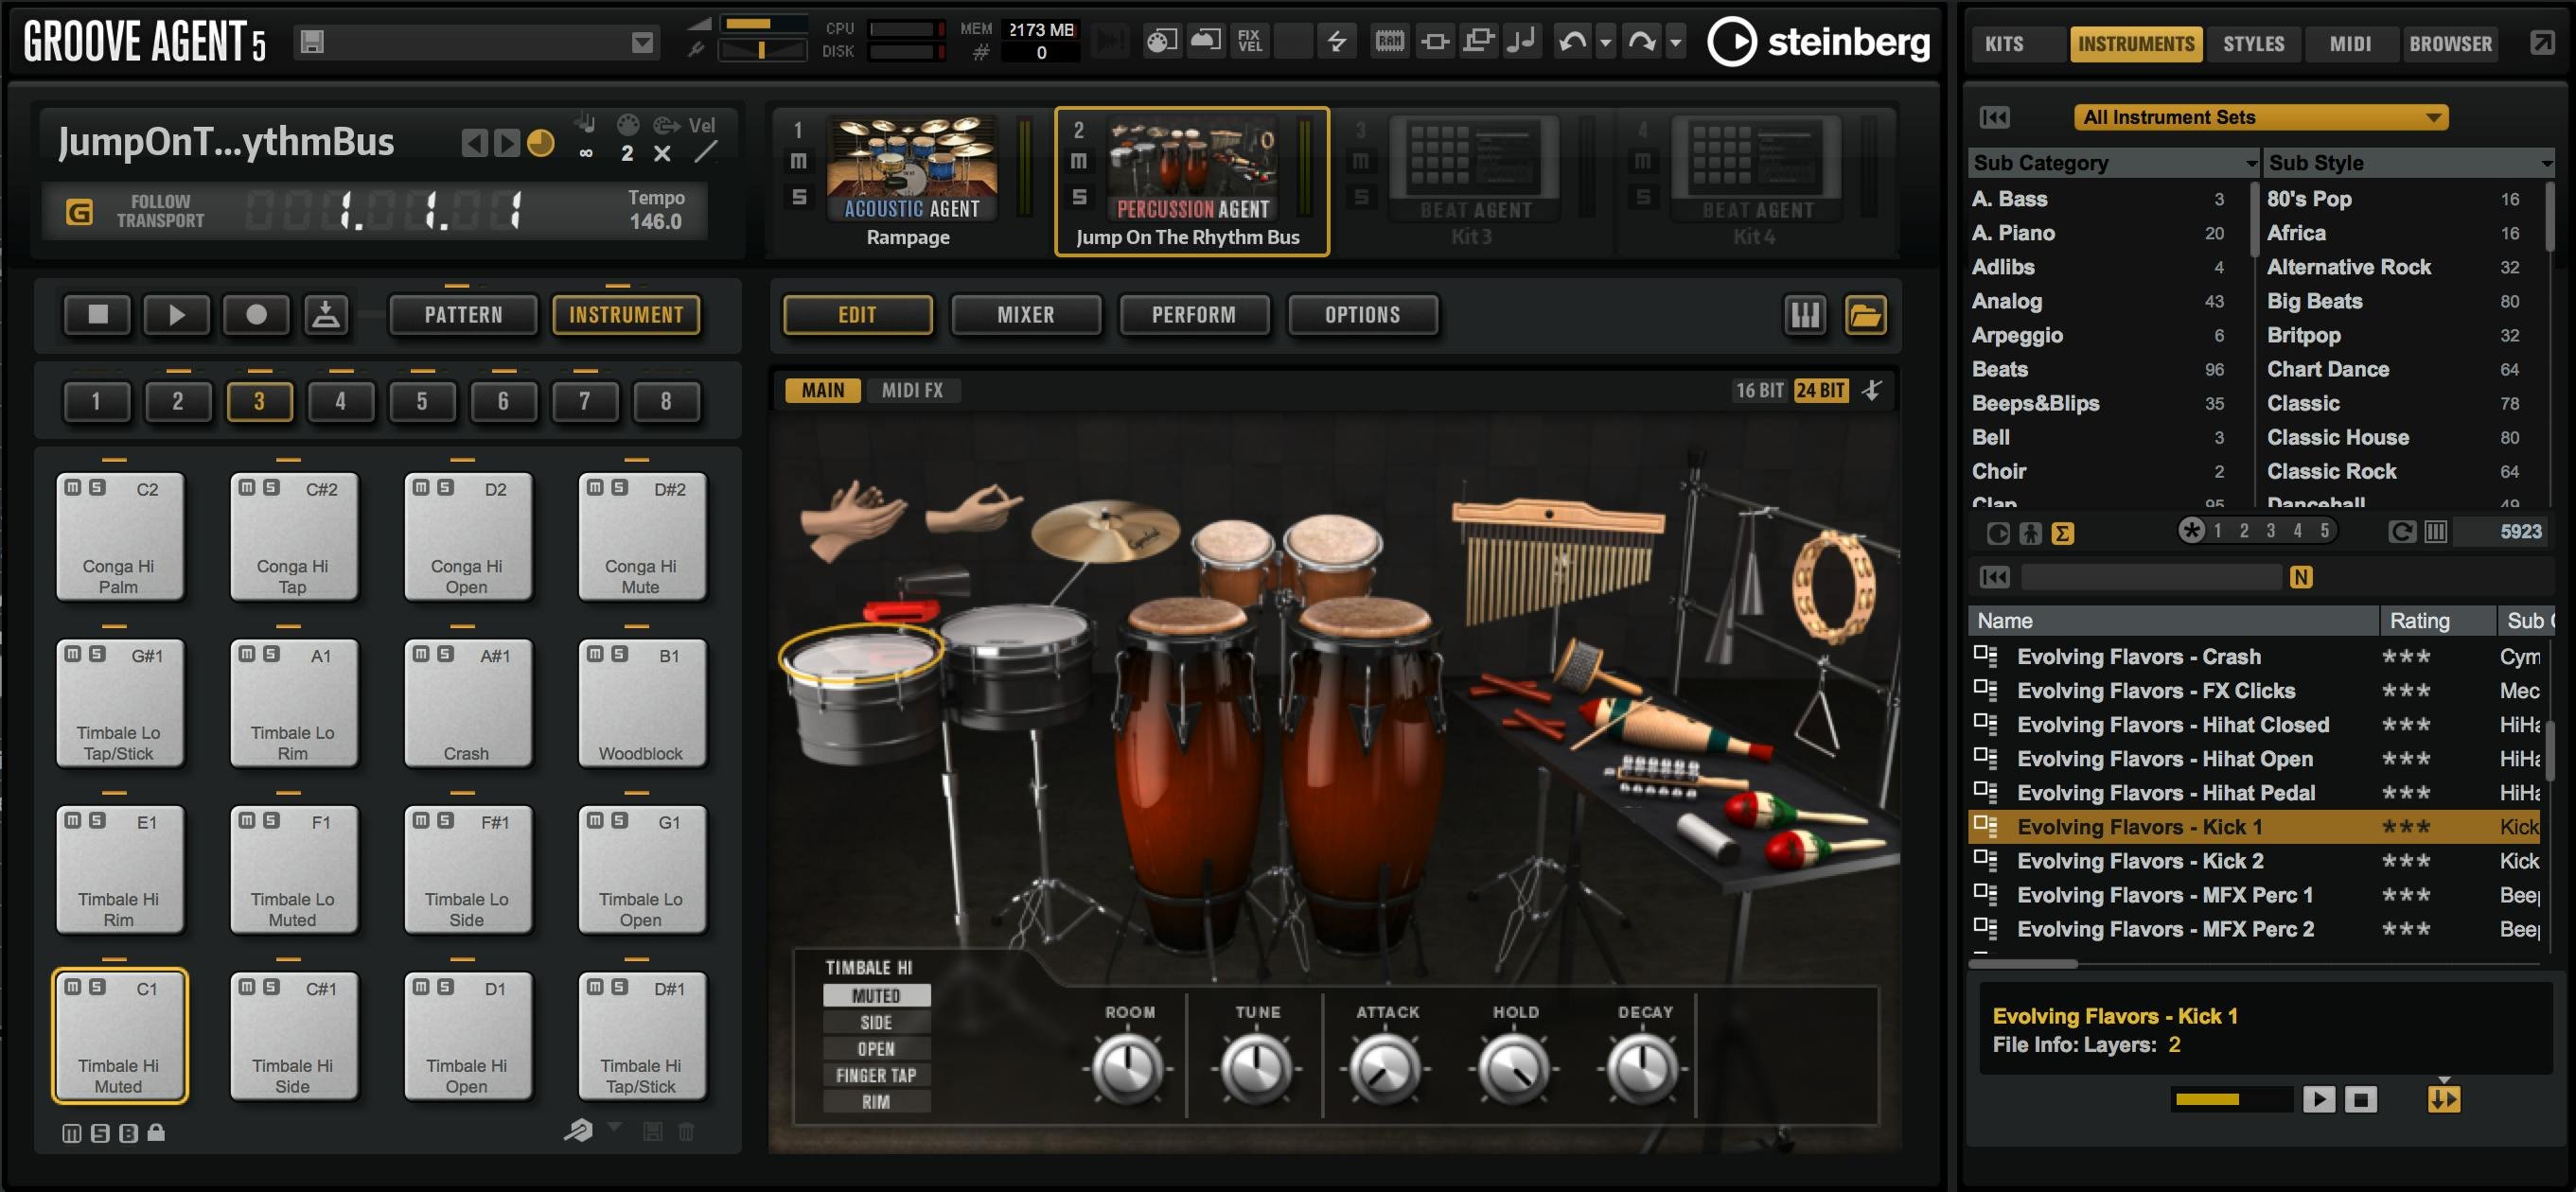Click the EDIT page button

(857, 315)
